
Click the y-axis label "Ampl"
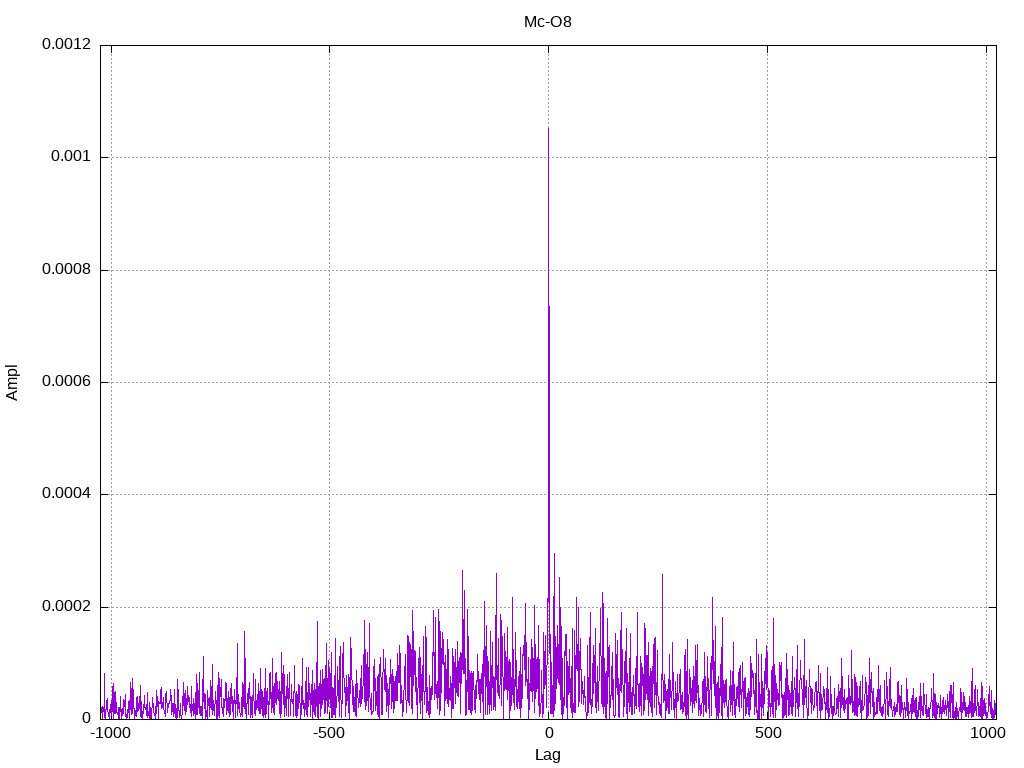click(12, 382)
